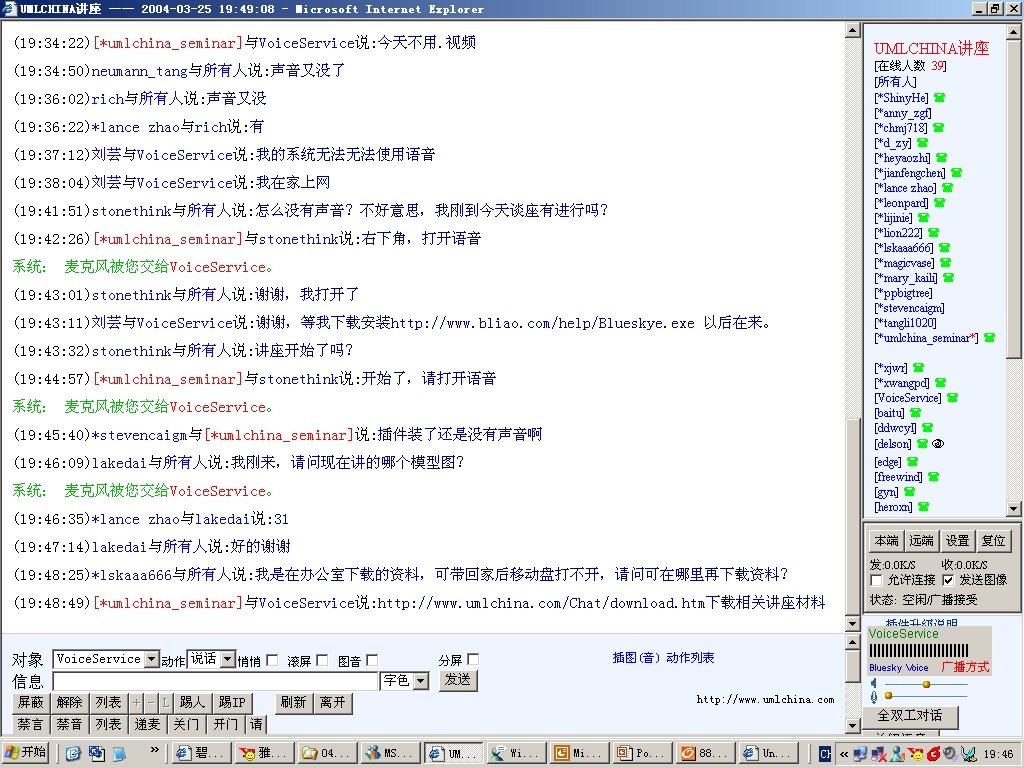Switch to the Po... PowerPoint taskbar button
1024x768 pixels.
643,753
